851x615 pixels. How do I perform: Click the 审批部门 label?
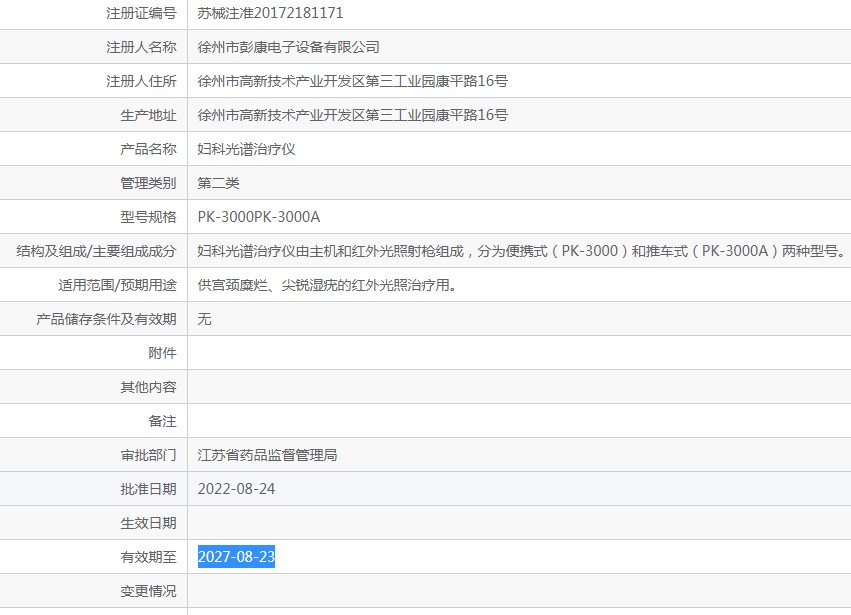click(x=148, y=455)
